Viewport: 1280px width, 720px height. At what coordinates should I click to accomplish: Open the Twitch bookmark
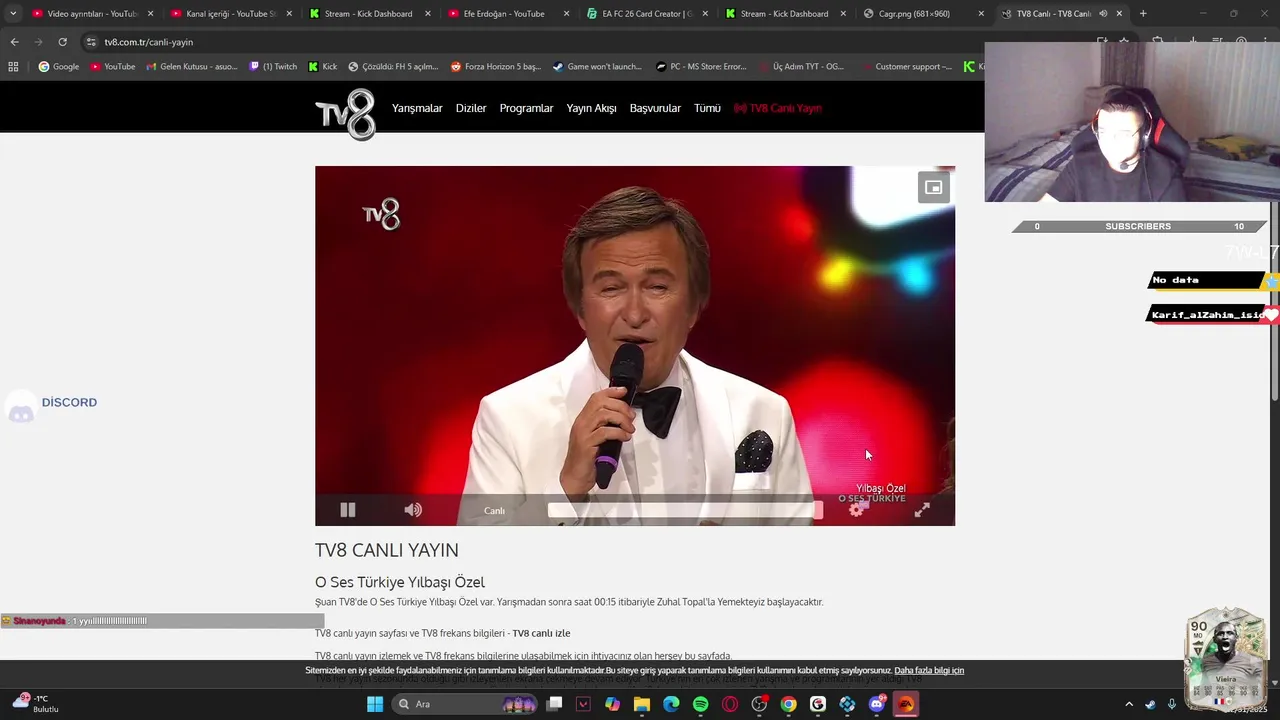[273, 67]
